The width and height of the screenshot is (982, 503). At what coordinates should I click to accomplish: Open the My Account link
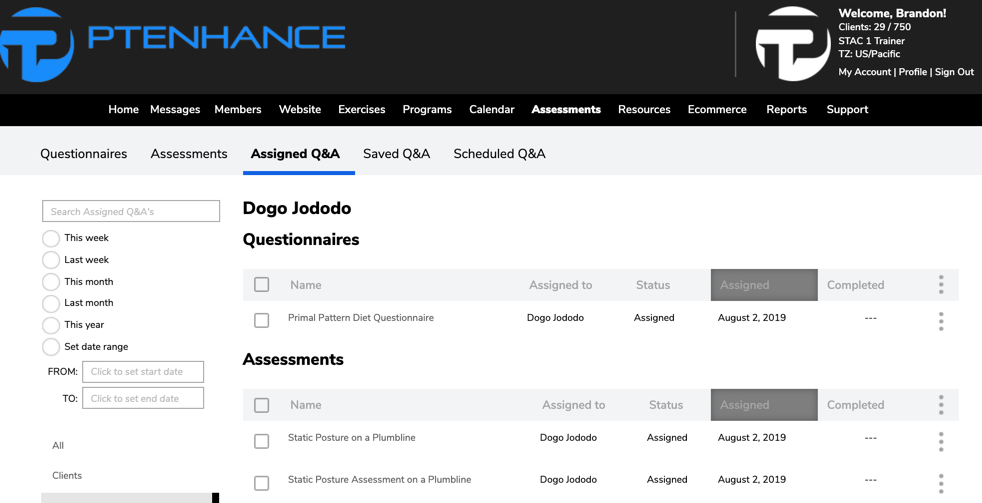[x=864, y=72]
